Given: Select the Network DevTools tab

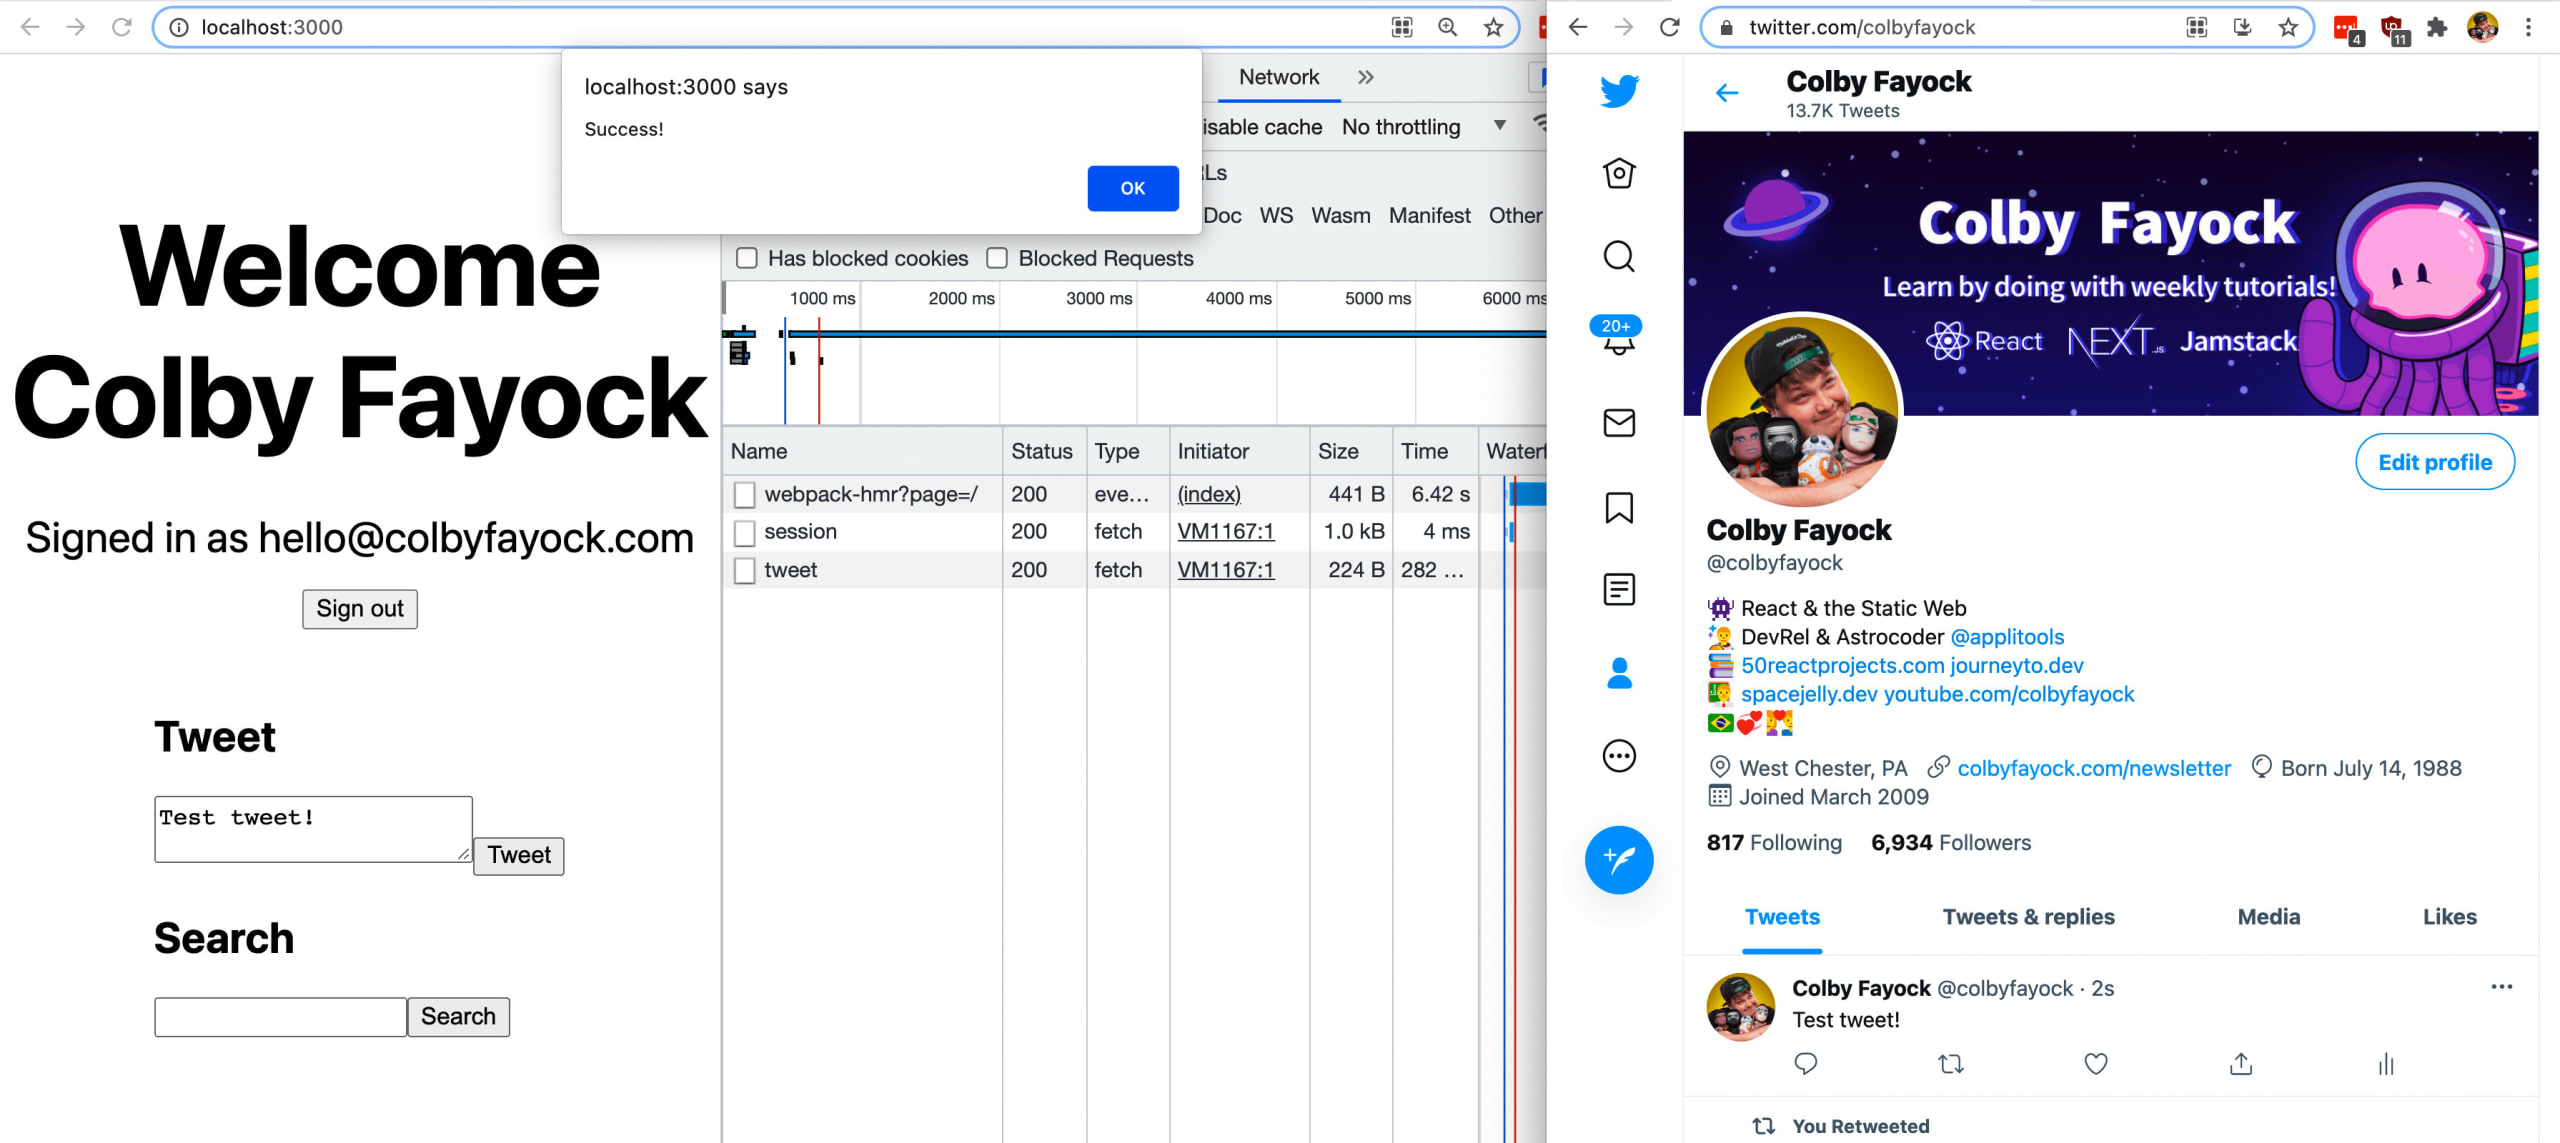Looking at the screenshot, I should (1279, 77).
